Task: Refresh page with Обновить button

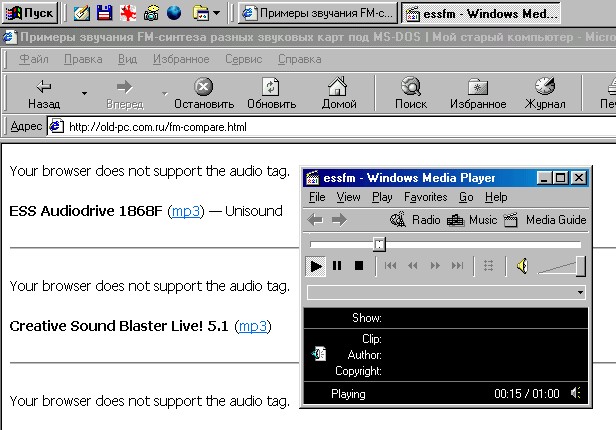Action: coord(271,94)
